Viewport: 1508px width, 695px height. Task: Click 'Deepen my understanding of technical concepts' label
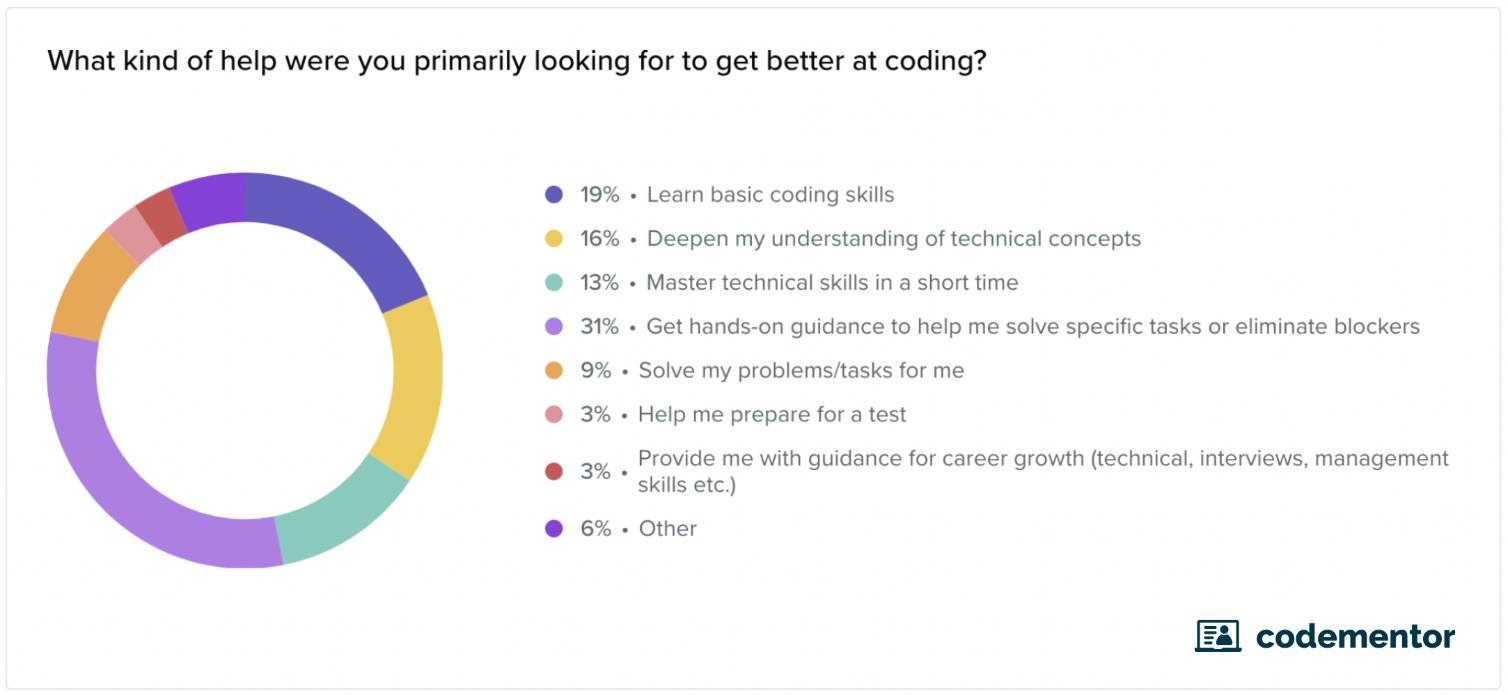point(893,239)
